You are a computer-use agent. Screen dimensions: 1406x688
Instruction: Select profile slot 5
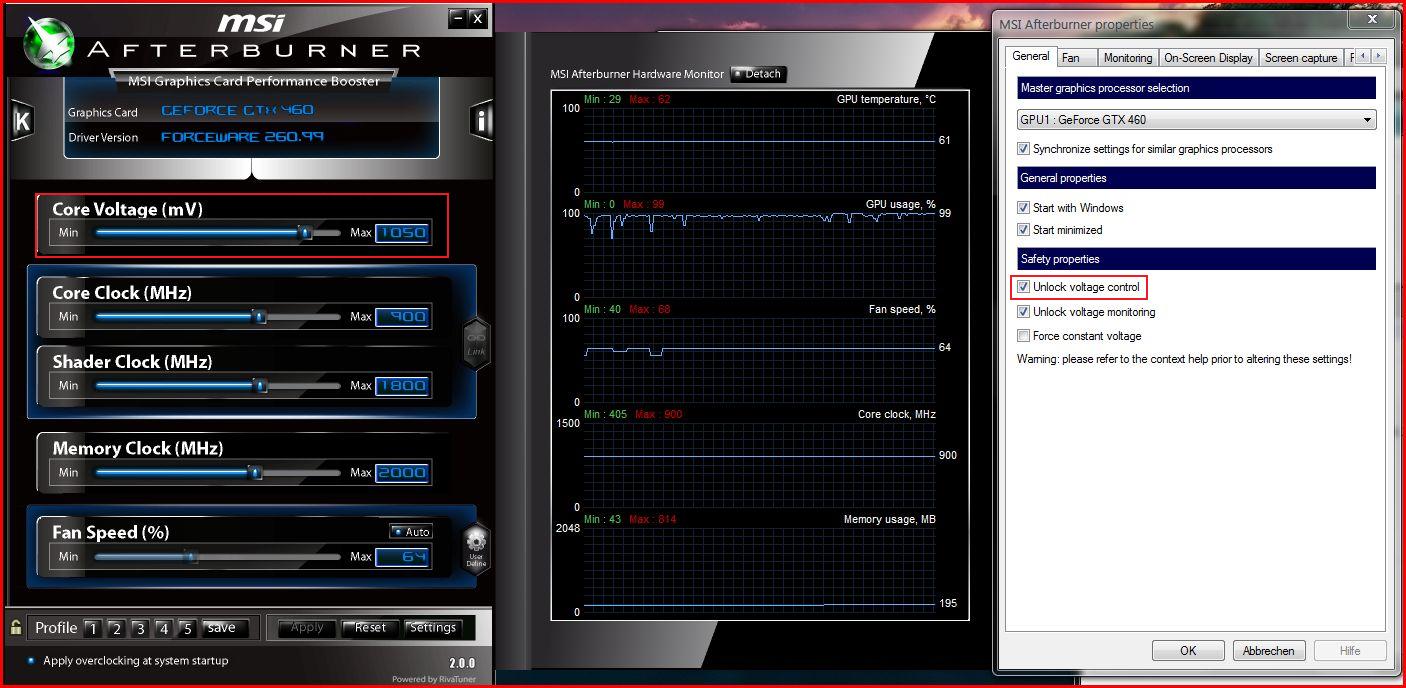(187, 629)
